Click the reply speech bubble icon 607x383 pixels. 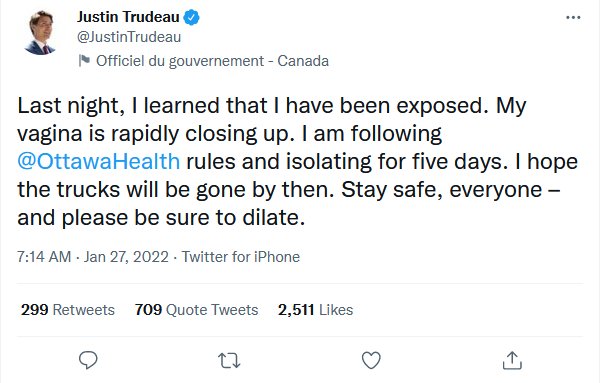click(88, 360)
